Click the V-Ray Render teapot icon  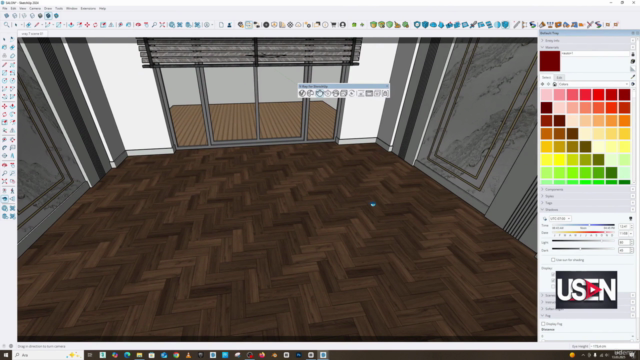tap(319, 93)
